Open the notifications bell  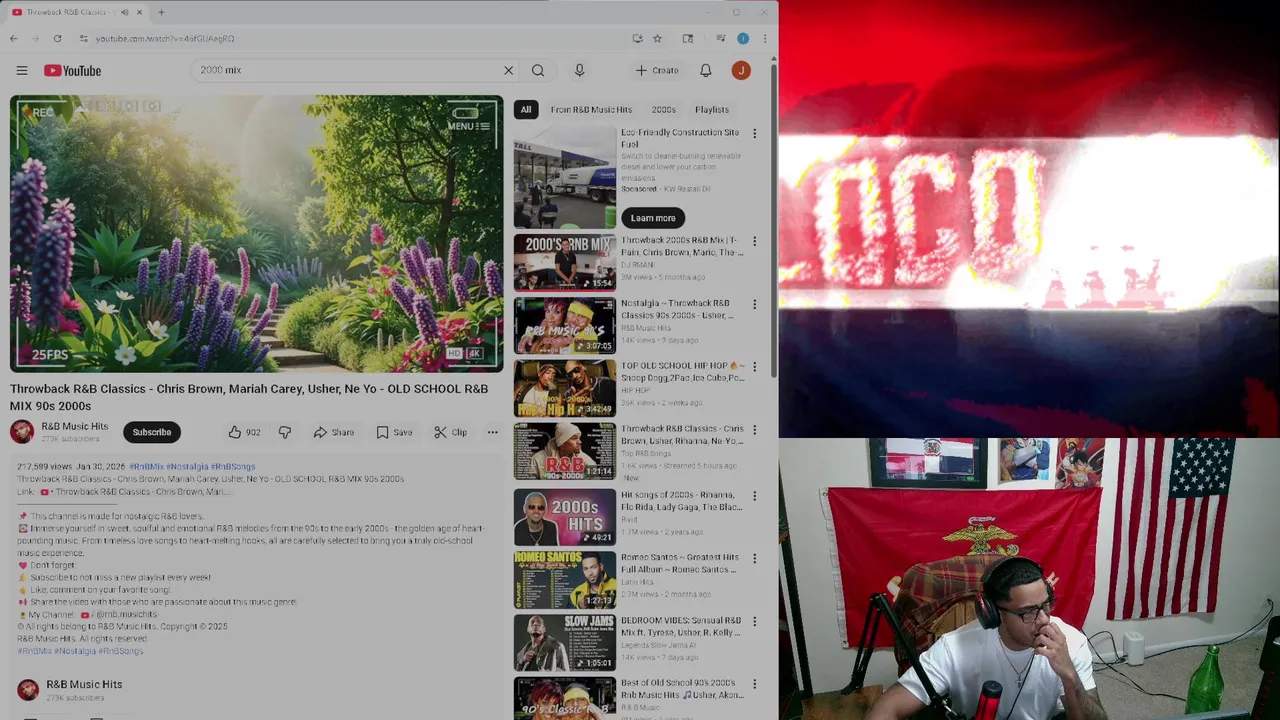click(706, 70)
